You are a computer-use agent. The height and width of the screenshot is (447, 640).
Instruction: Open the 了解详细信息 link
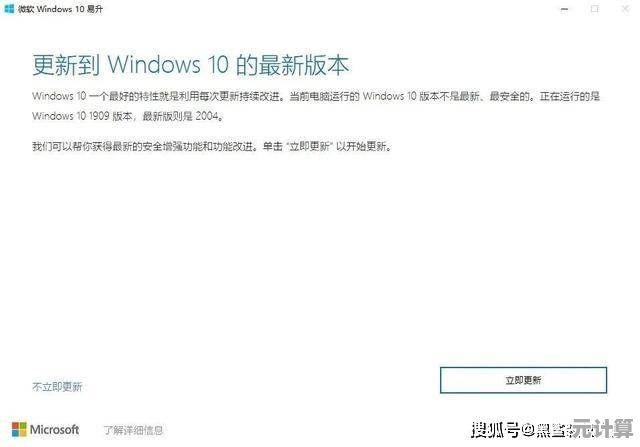(x=133, y=430)
